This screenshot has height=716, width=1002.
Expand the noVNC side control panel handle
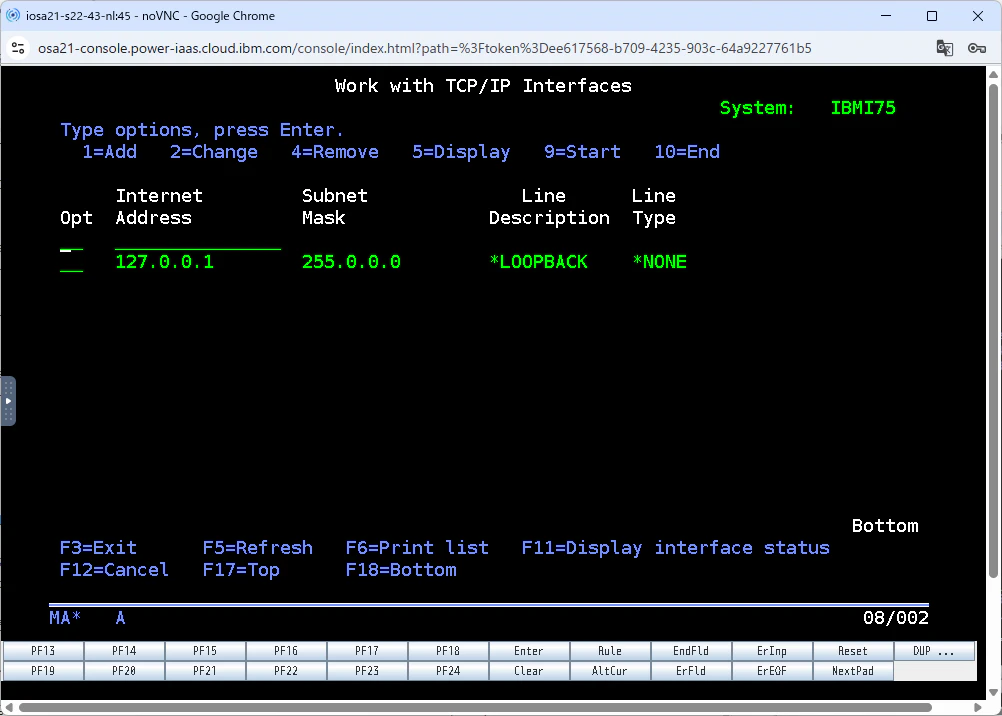coord(8,401)
